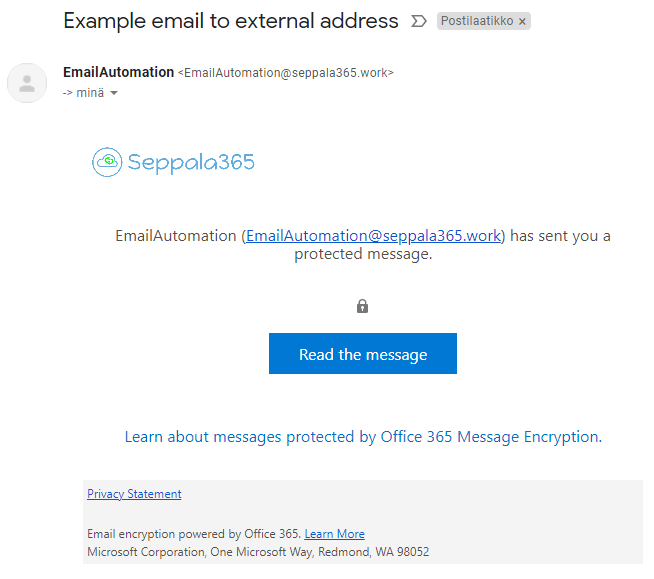The image size is (654, 579).
Task: Click 'Email encryption powered by Office 365' text
Action: [x=193, y=534]
